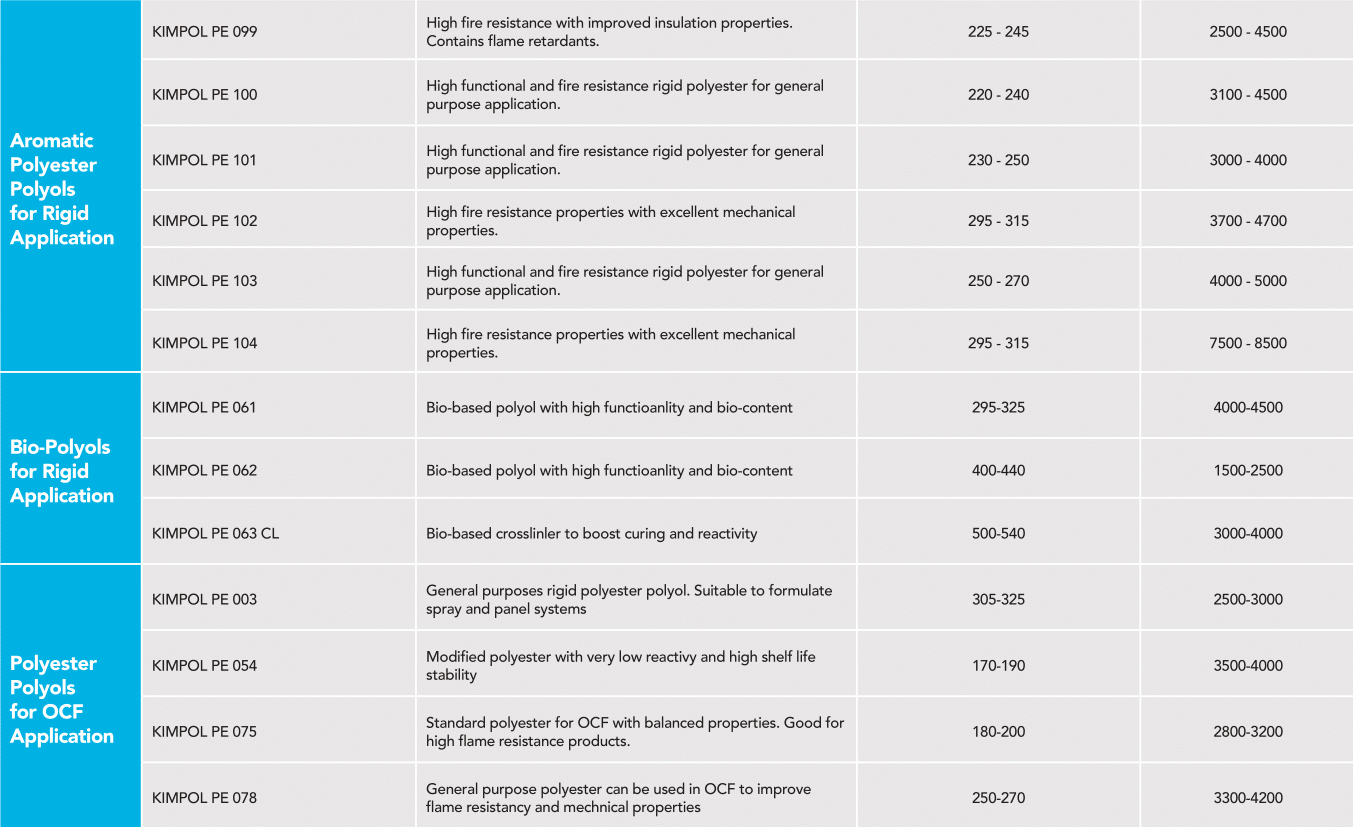Click the KIMPOL PE 061 product name
The height and width of the screenshot is (827, 1353).
point(204,407)
